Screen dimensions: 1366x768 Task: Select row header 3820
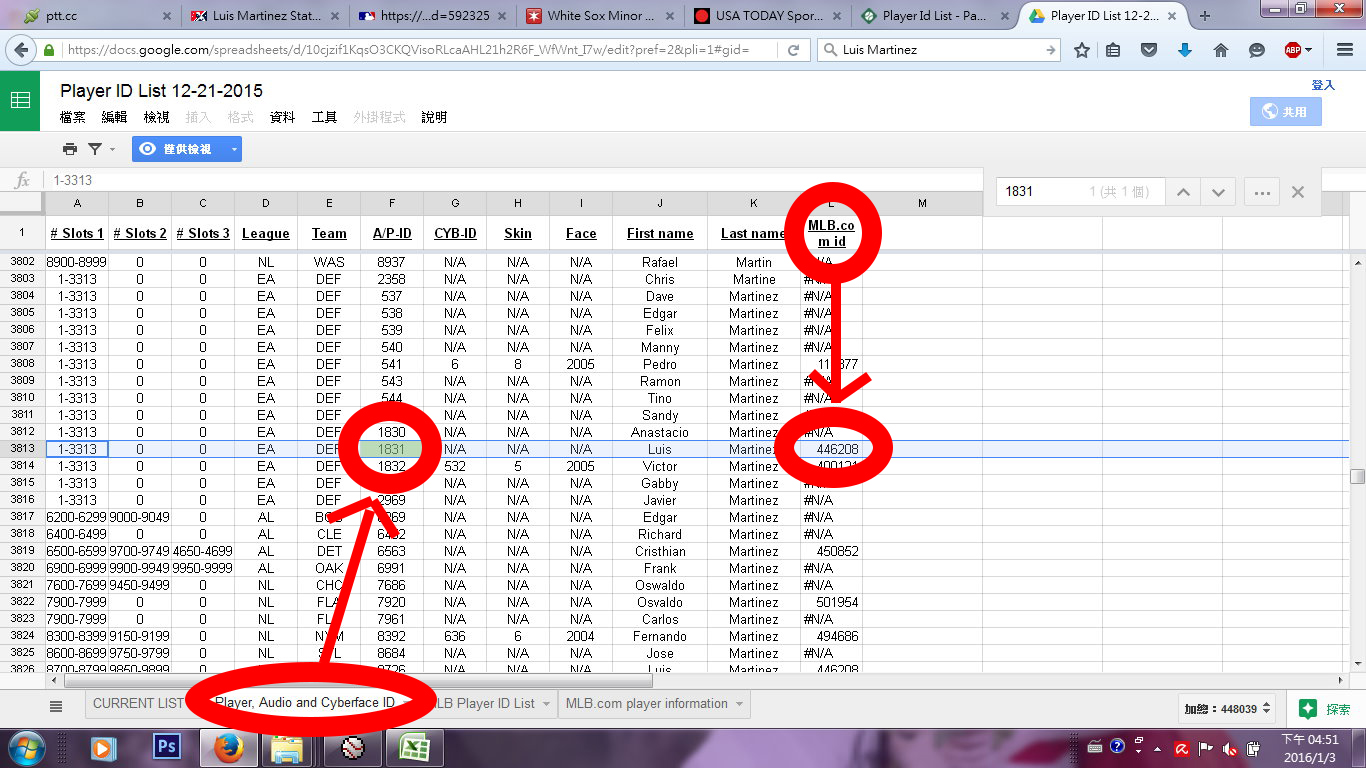pos(22,568)
